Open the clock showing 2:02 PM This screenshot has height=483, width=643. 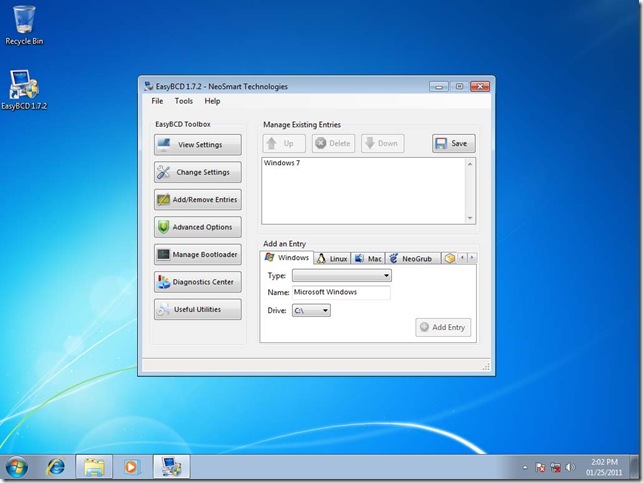tap(604, 467)
